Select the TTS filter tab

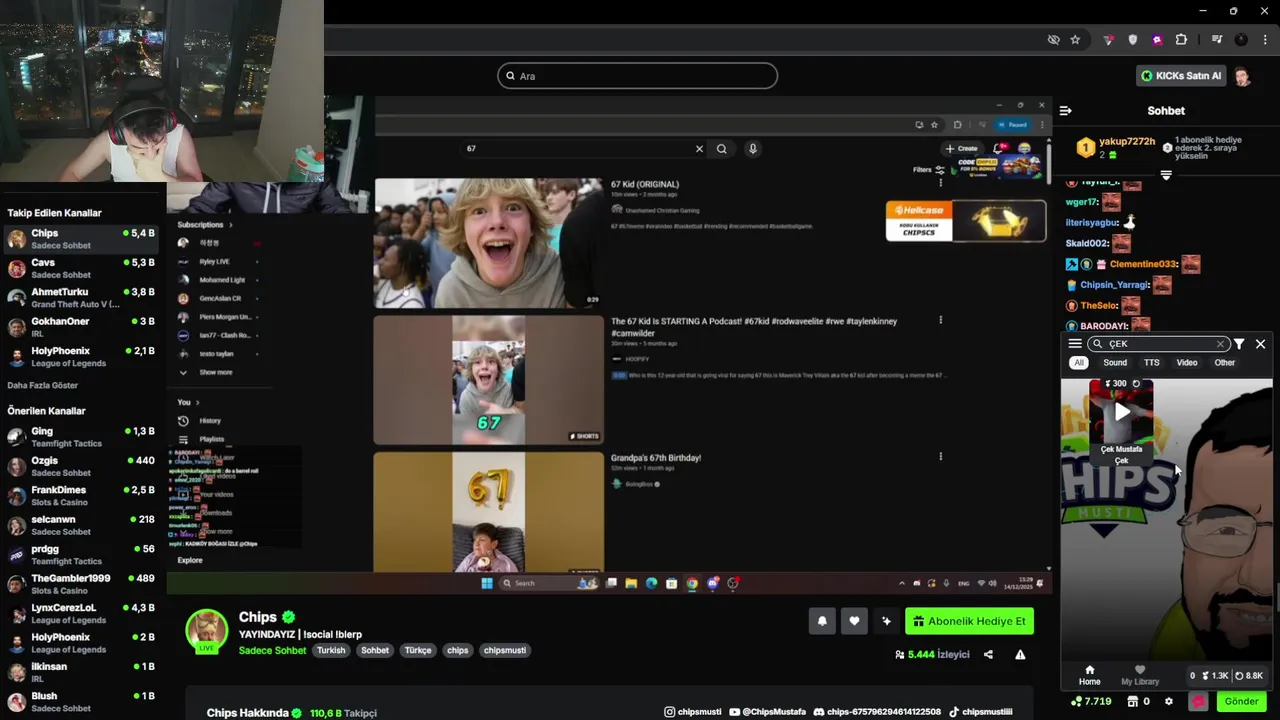click(x=1152, y=363)
